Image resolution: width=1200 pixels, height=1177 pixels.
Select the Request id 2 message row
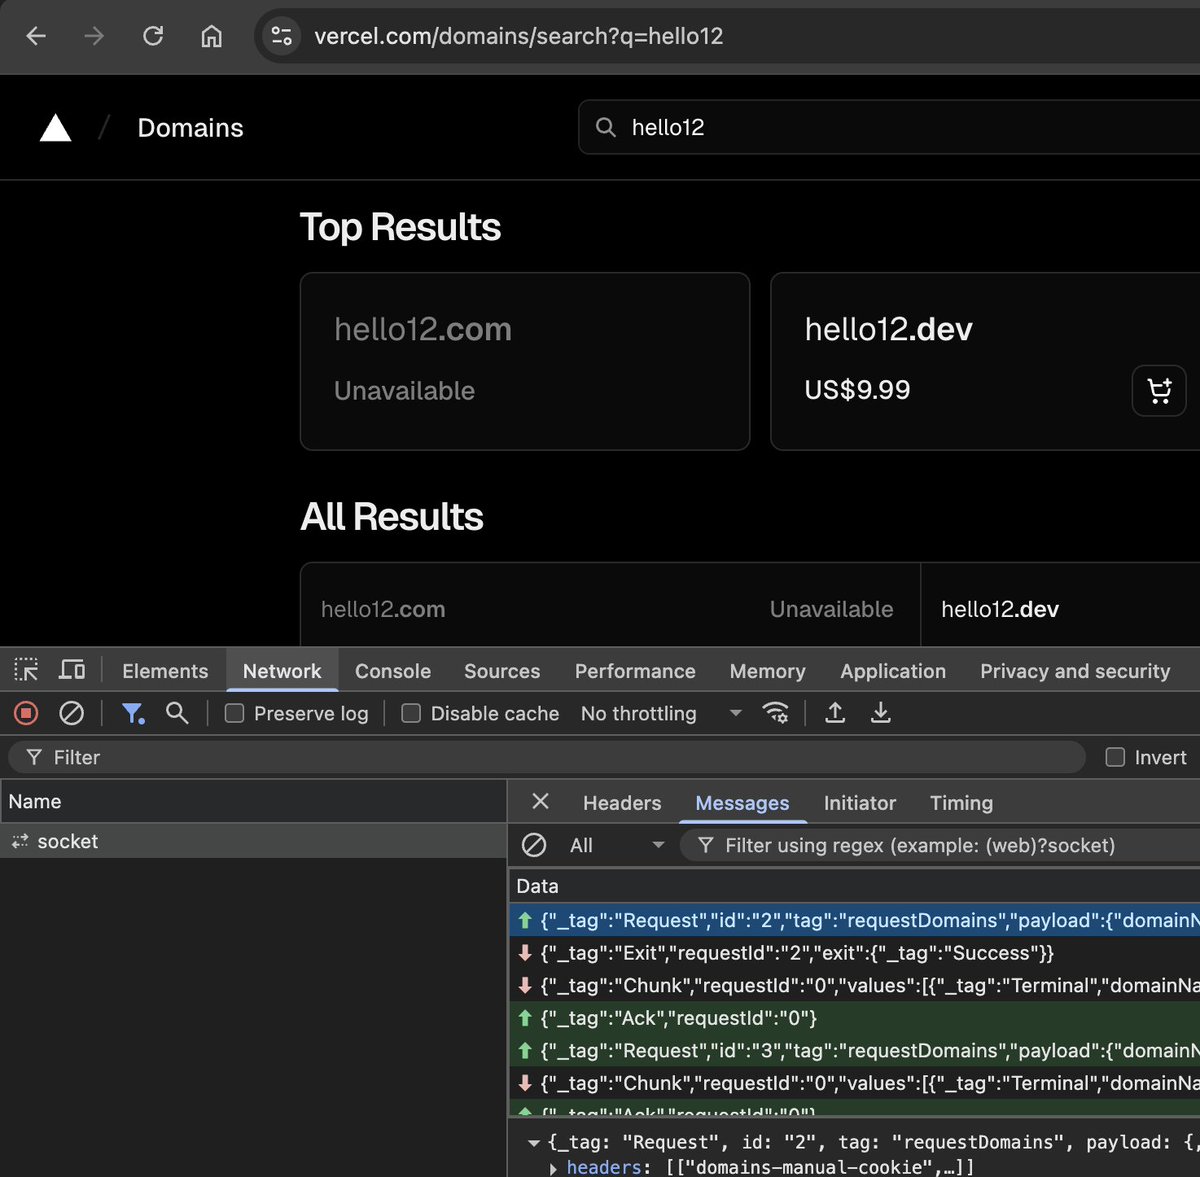click(x=854, y=920)
